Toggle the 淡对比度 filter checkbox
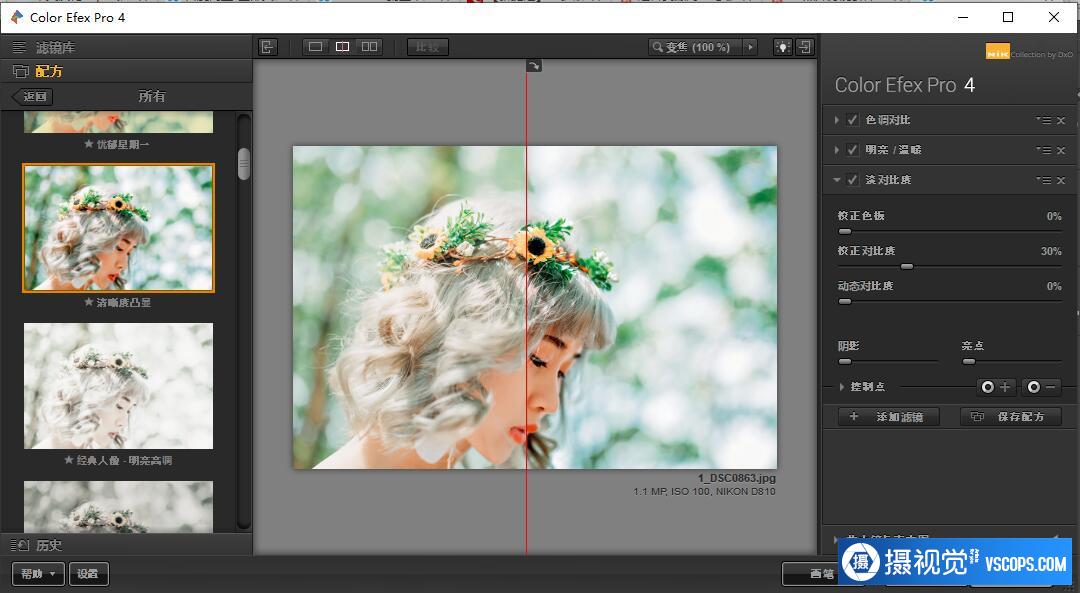Viewport: 1080px width, 593px height. (853, 180)
